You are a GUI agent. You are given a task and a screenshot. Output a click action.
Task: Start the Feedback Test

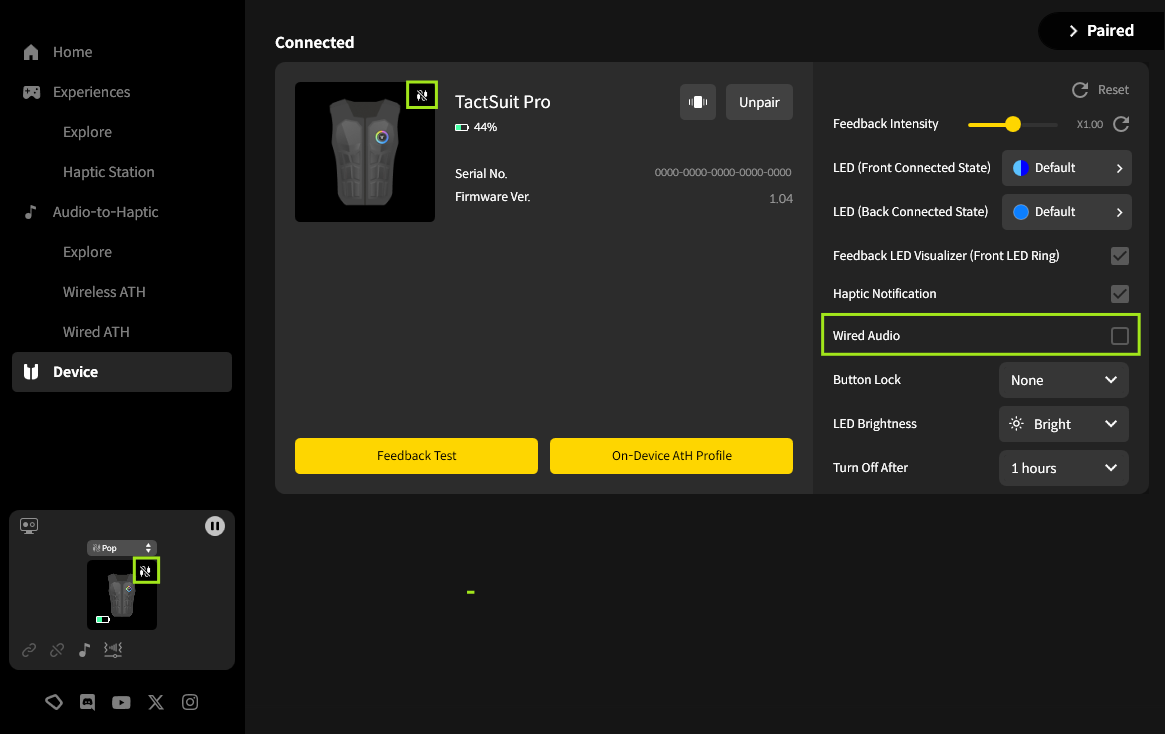416,456
